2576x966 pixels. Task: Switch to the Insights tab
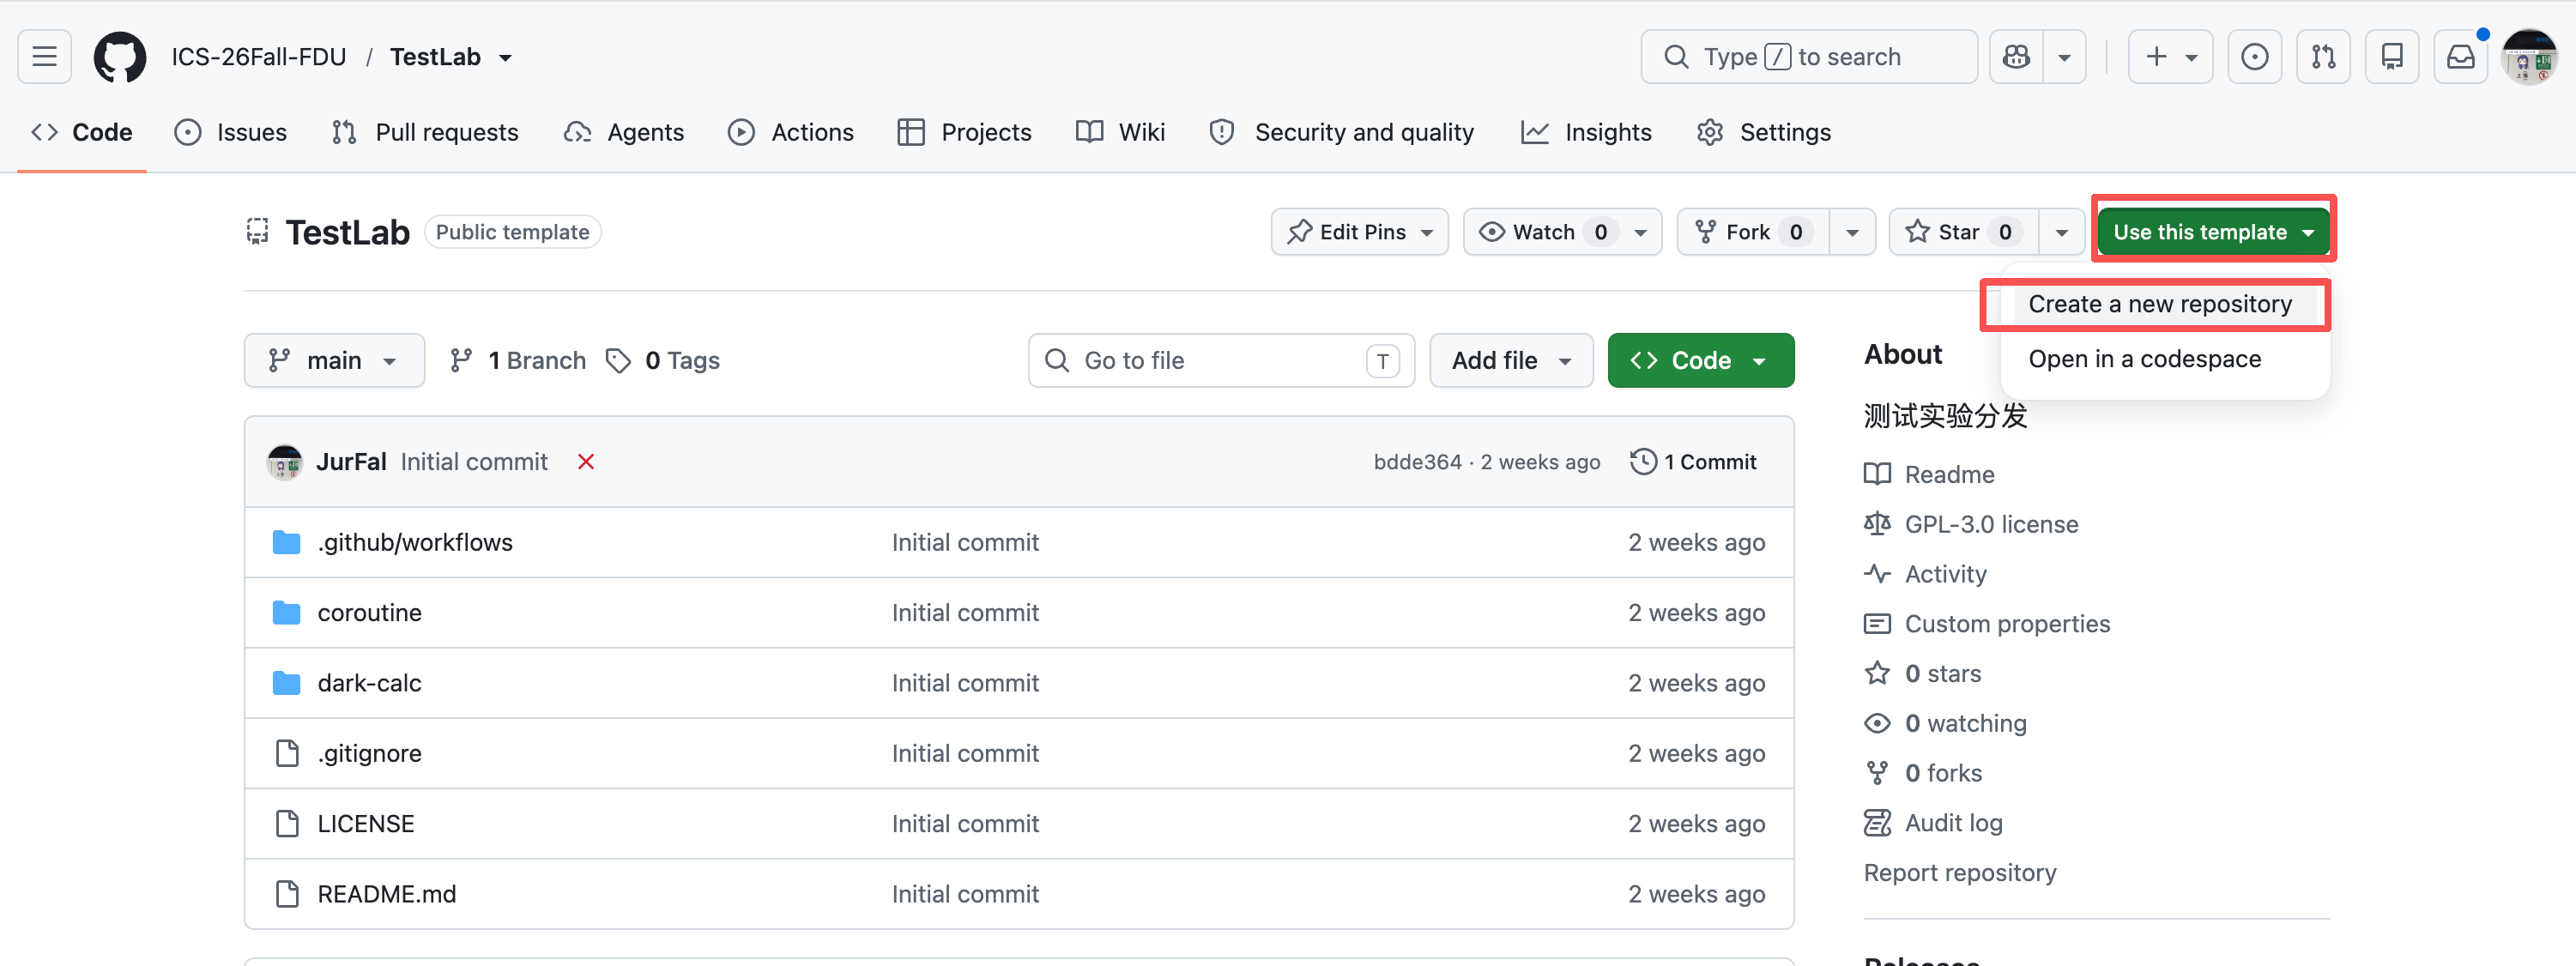[x=1586, y=132]
